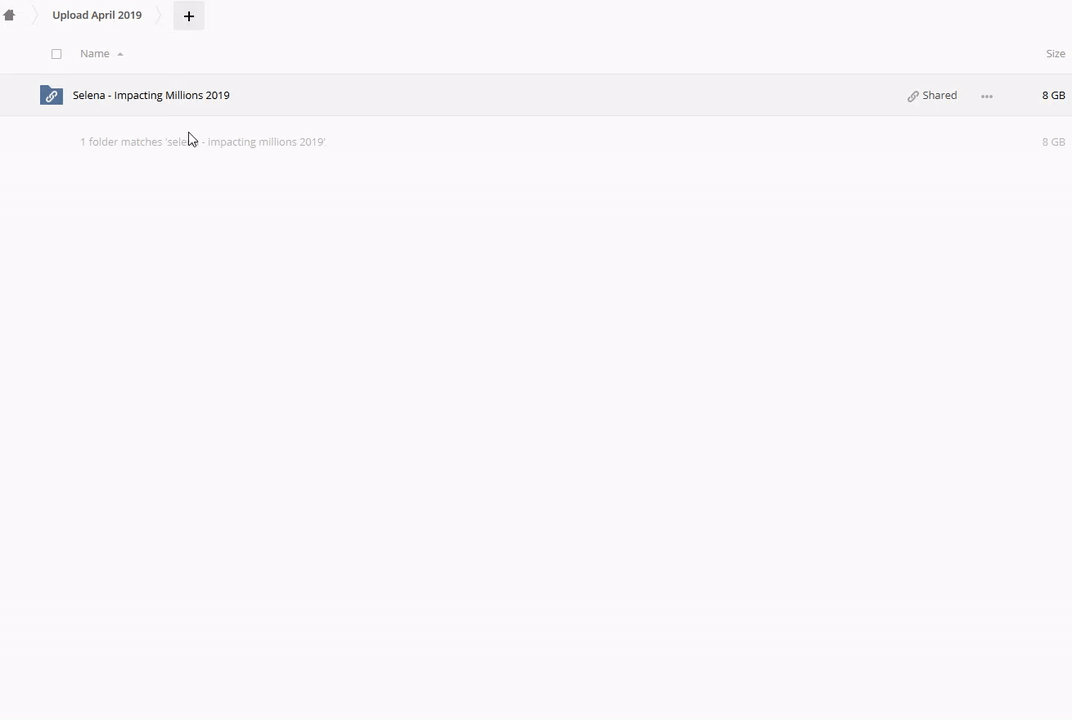Click the shared folder icon for Selena

[x=51, y=95]
